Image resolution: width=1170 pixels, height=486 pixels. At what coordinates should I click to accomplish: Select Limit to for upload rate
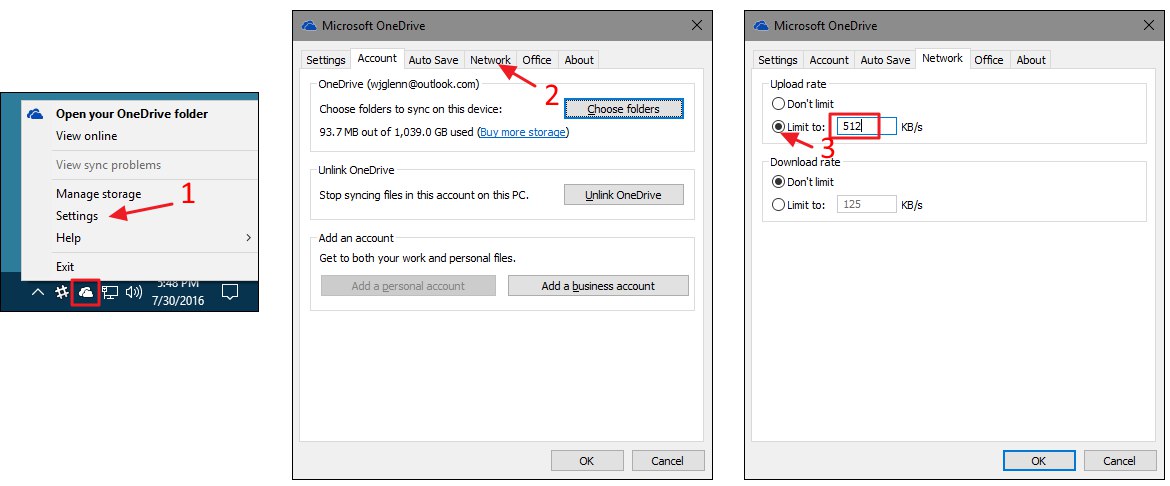pos(798,127)
